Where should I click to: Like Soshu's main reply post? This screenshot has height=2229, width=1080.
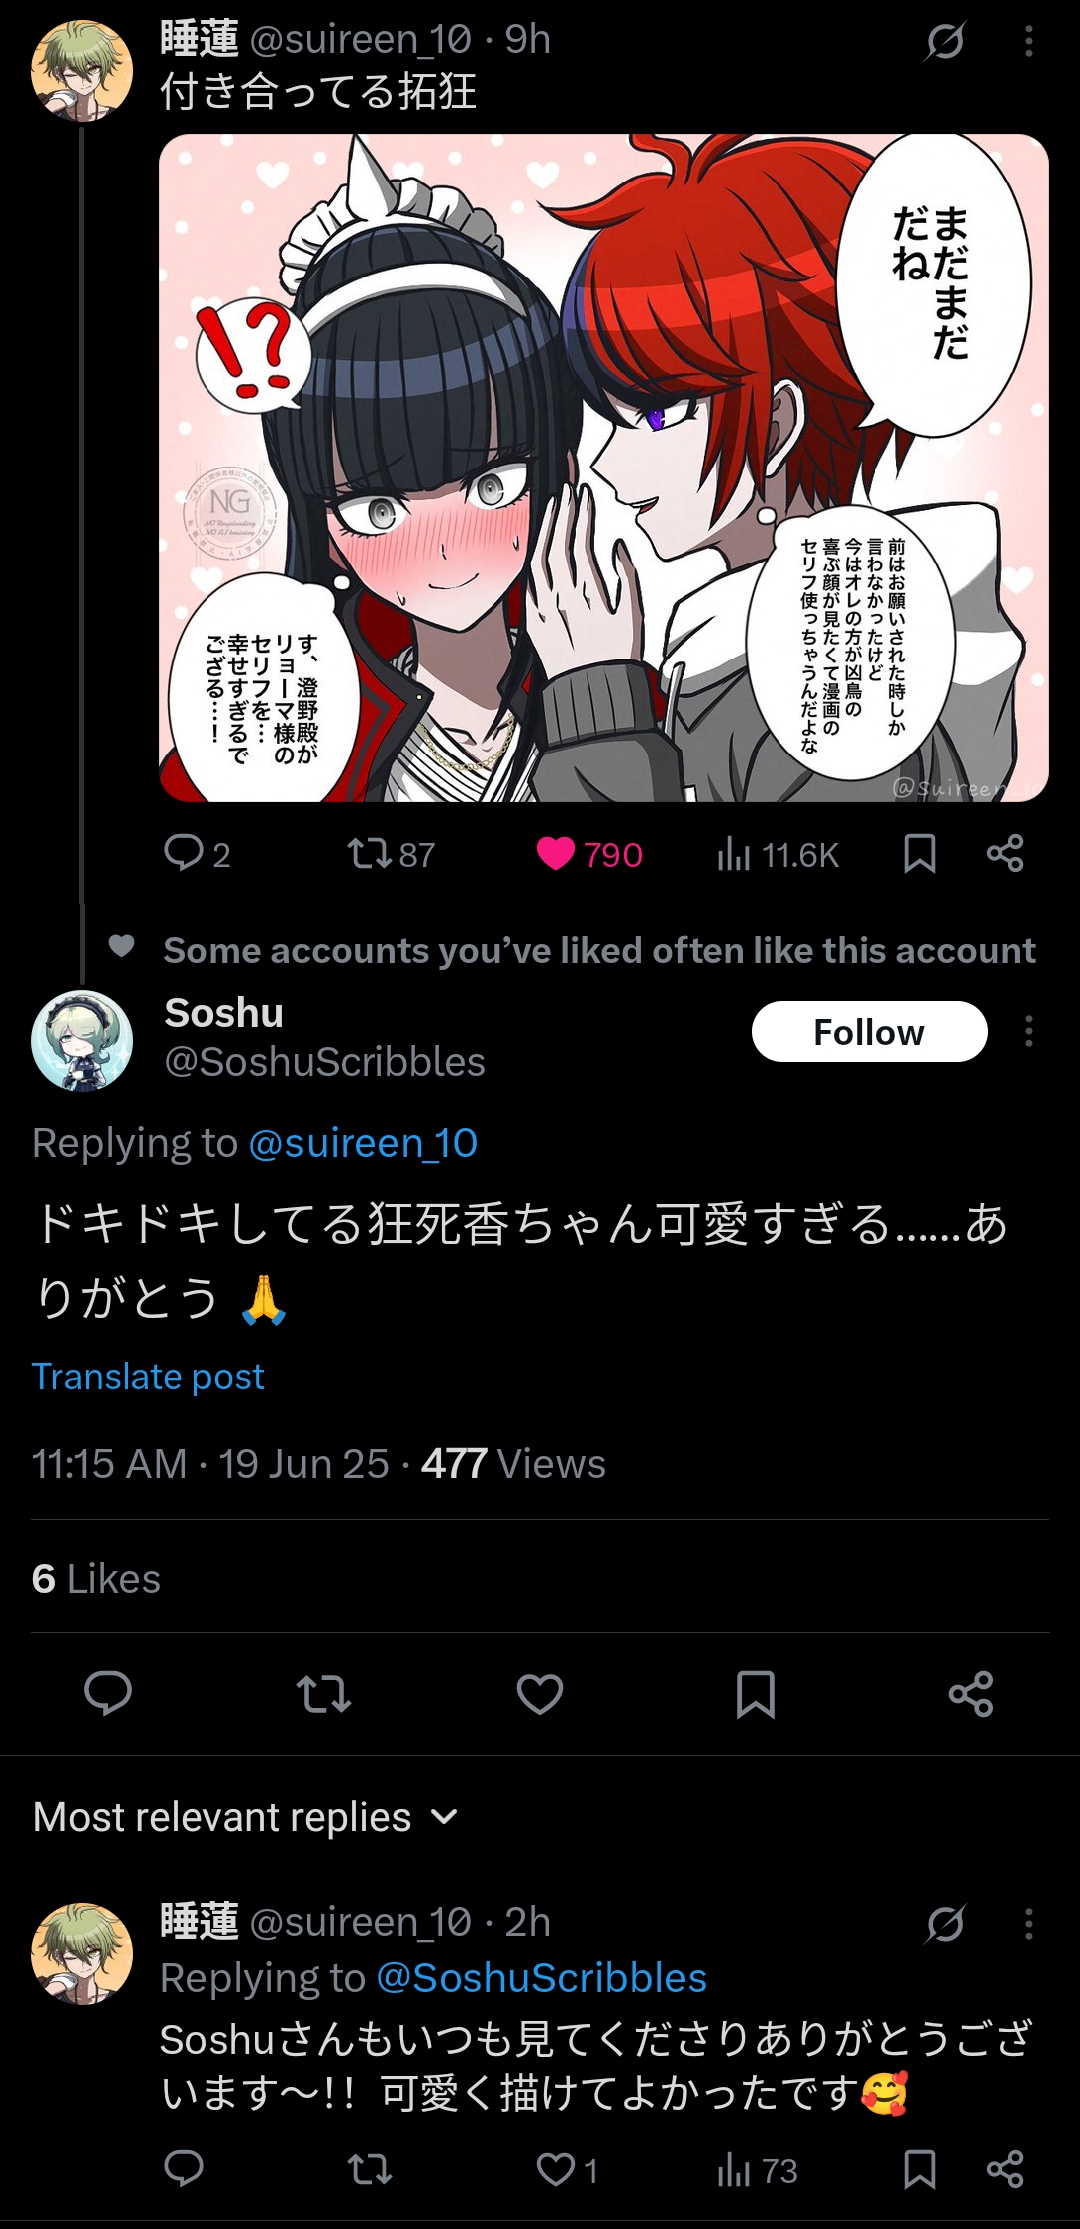pos(540,1694)
